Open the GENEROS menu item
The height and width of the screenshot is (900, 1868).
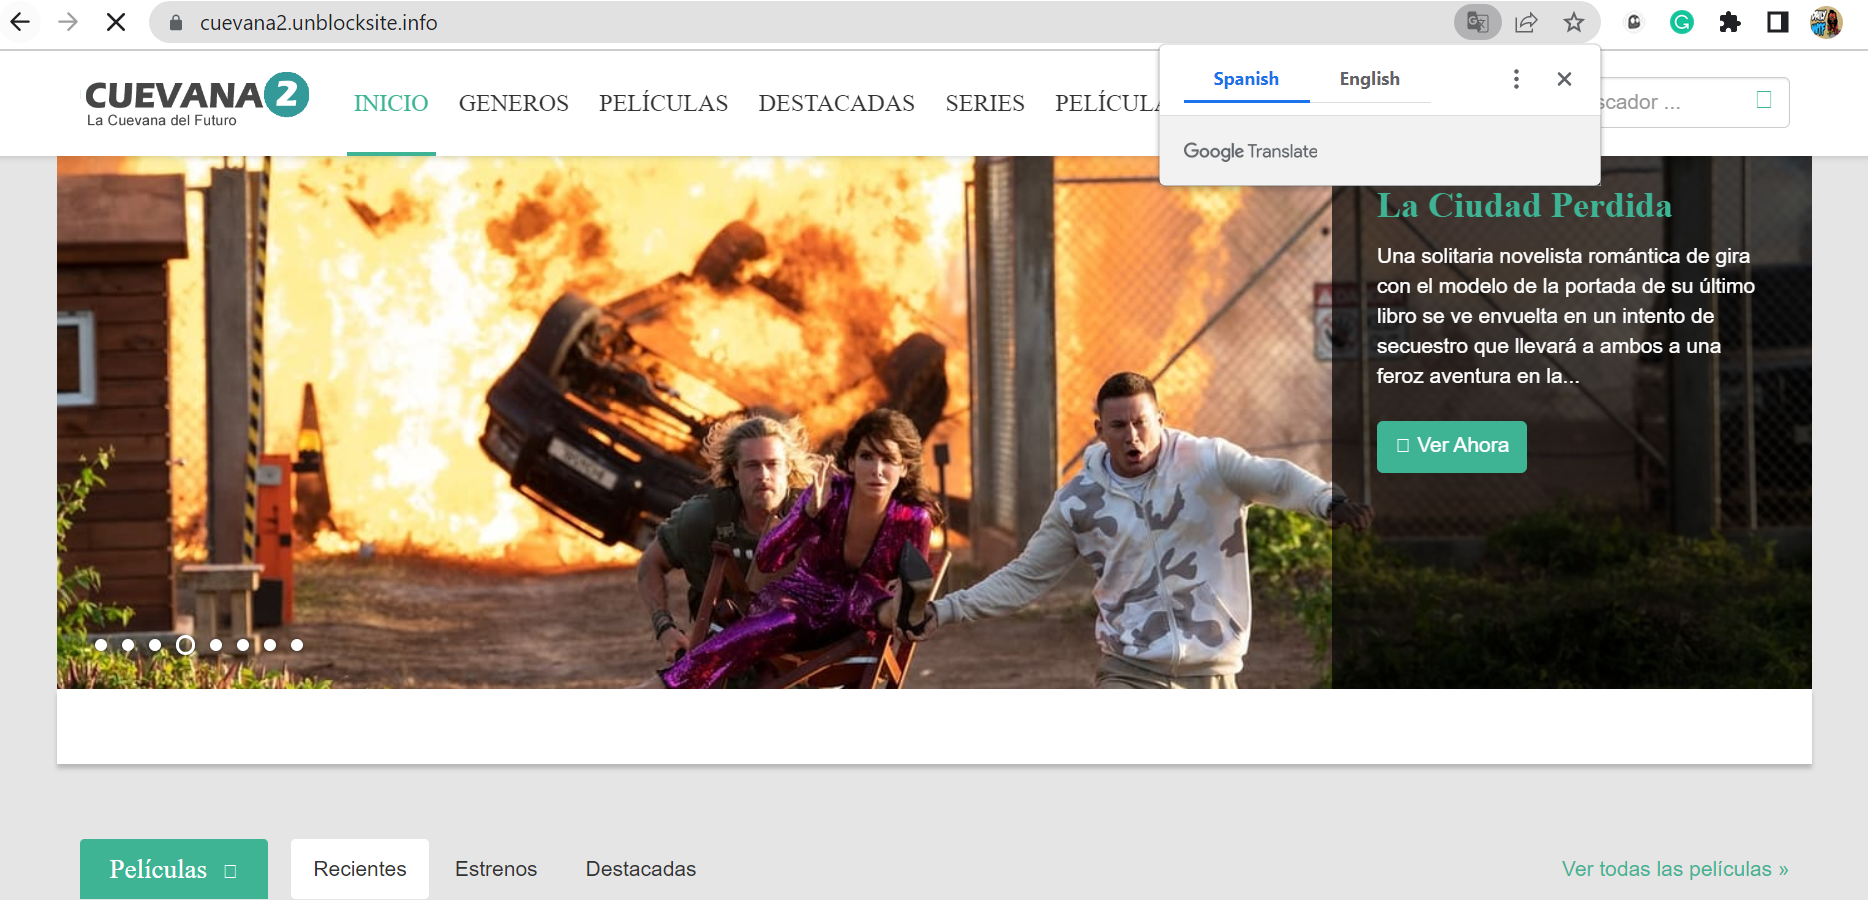pos(513,103)
